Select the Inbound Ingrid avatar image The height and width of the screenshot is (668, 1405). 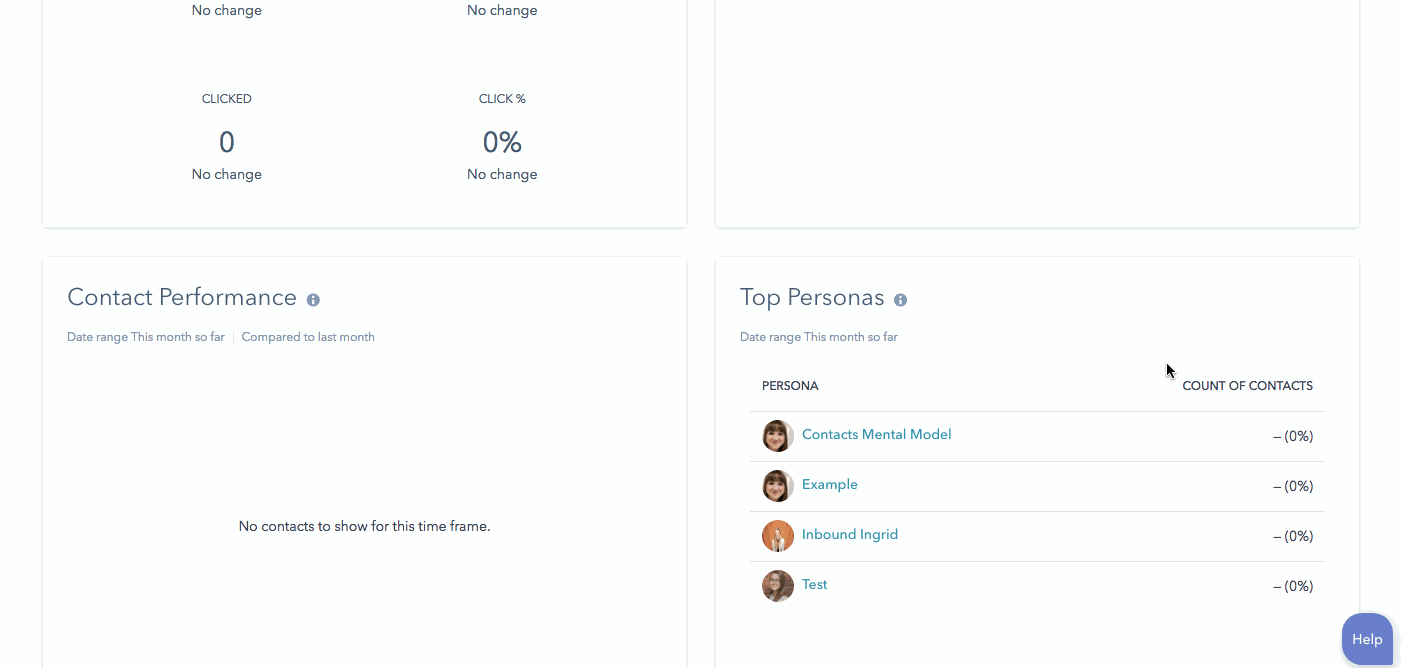(778, 536)
